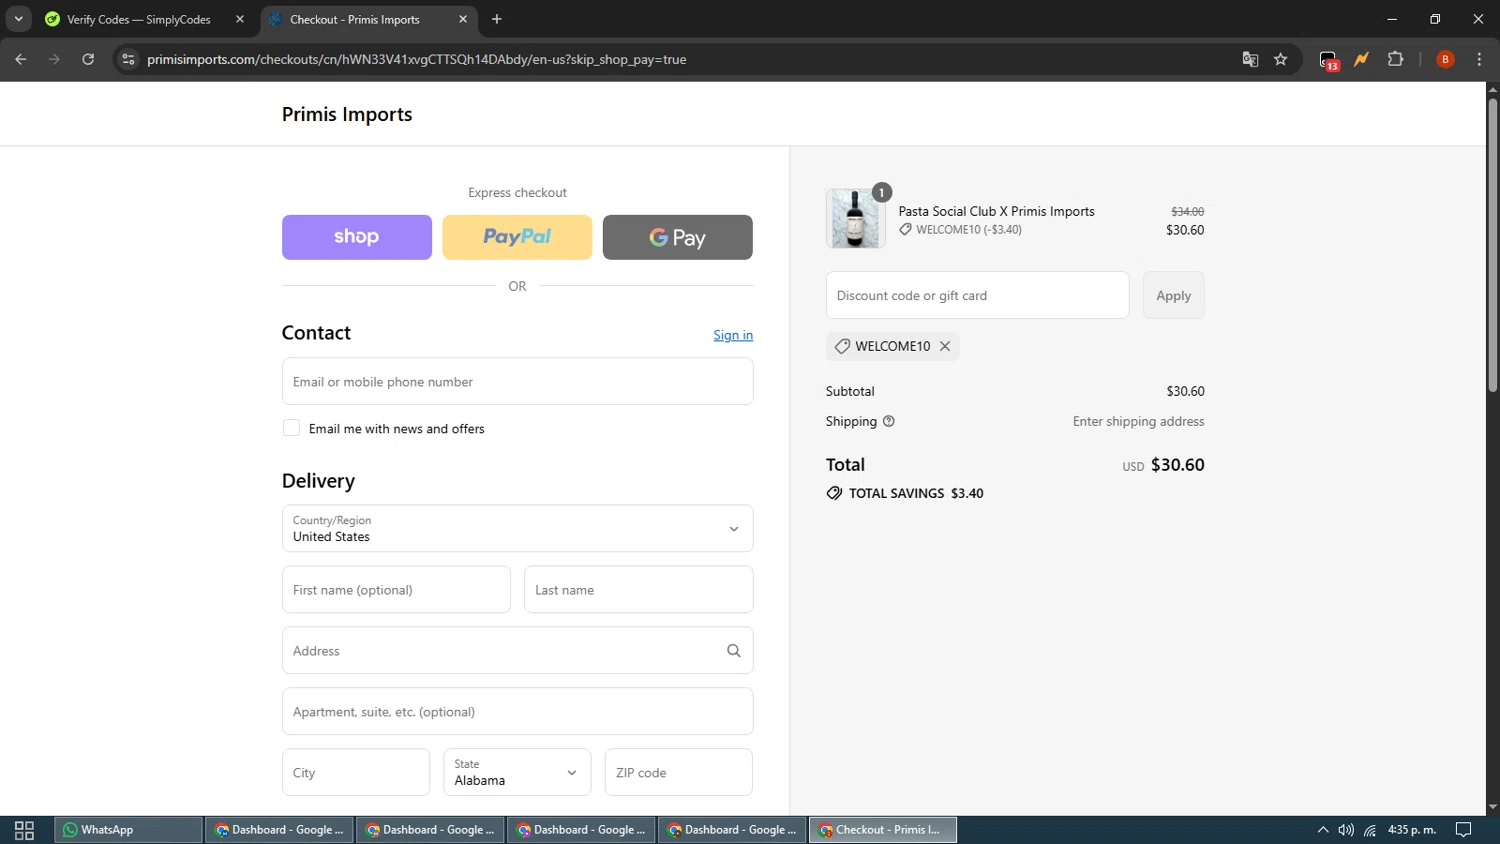1500x844 pixels.
Task: Click the page vertical scrollbar
Action: click(1492, 245)
